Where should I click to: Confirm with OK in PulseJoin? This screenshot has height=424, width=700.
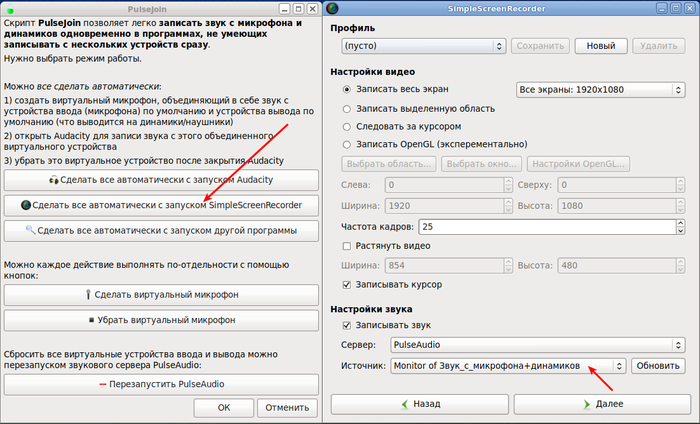click(x=224, y=407)
